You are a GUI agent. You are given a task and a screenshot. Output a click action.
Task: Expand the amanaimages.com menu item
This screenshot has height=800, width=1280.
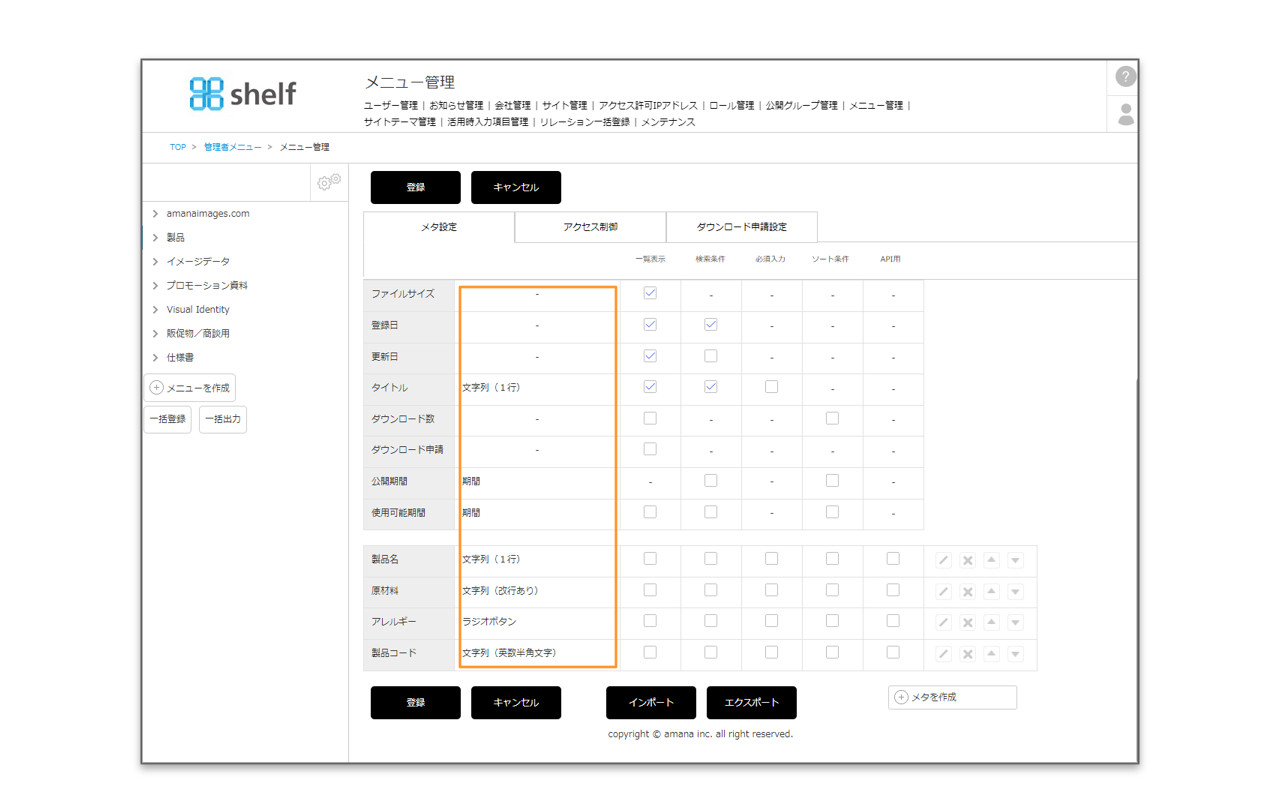tap(156, 213)
